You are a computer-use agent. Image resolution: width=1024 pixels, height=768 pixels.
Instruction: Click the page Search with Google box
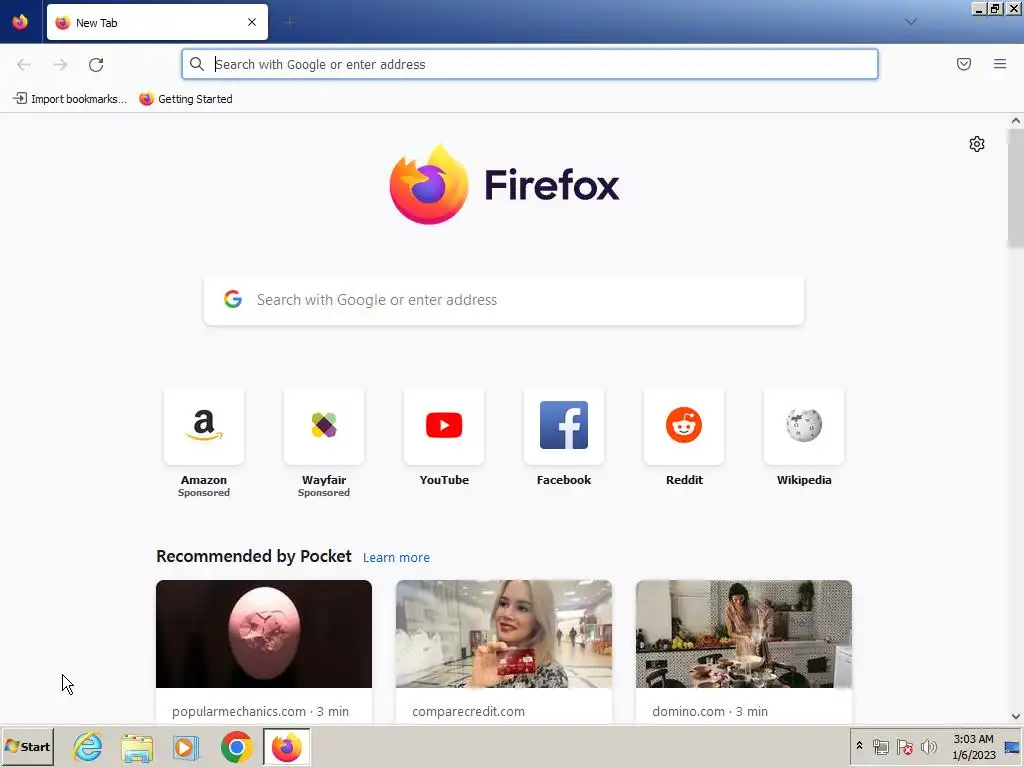point(504,300)
